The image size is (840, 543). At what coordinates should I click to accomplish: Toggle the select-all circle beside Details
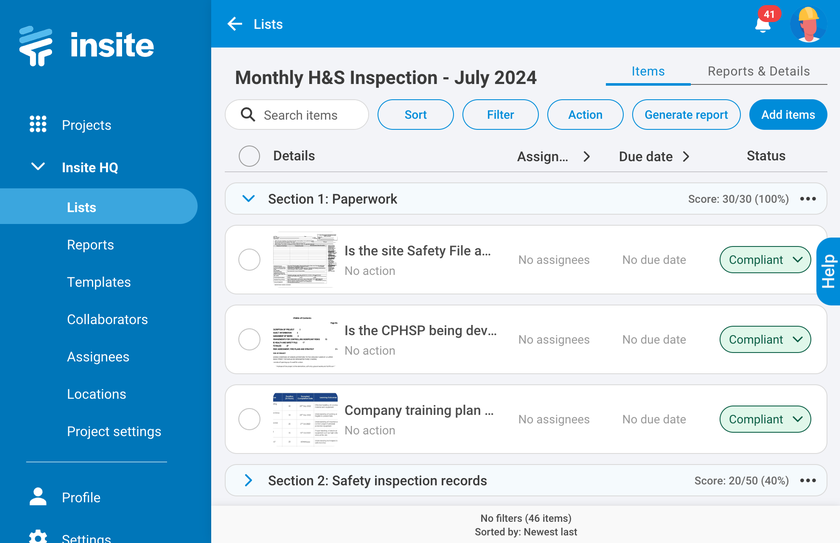point(249,156)
